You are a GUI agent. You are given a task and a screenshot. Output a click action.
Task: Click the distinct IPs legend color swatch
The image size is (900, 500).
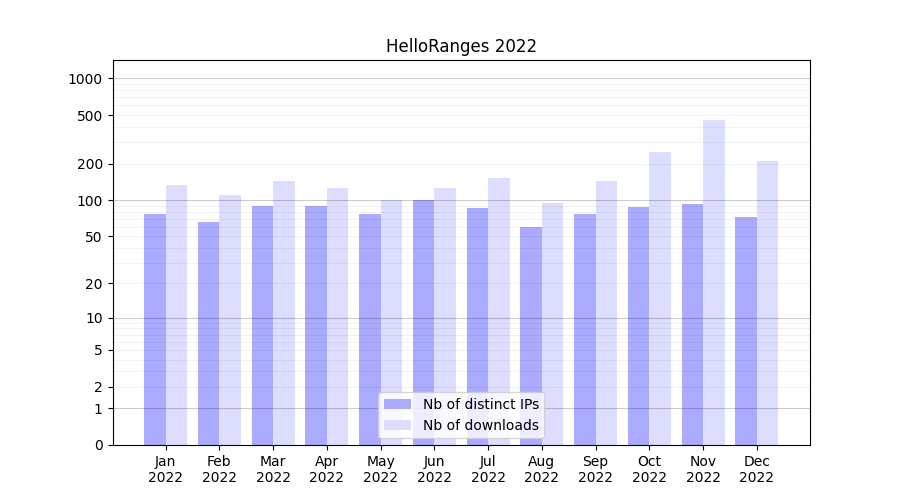coord(398,404)
